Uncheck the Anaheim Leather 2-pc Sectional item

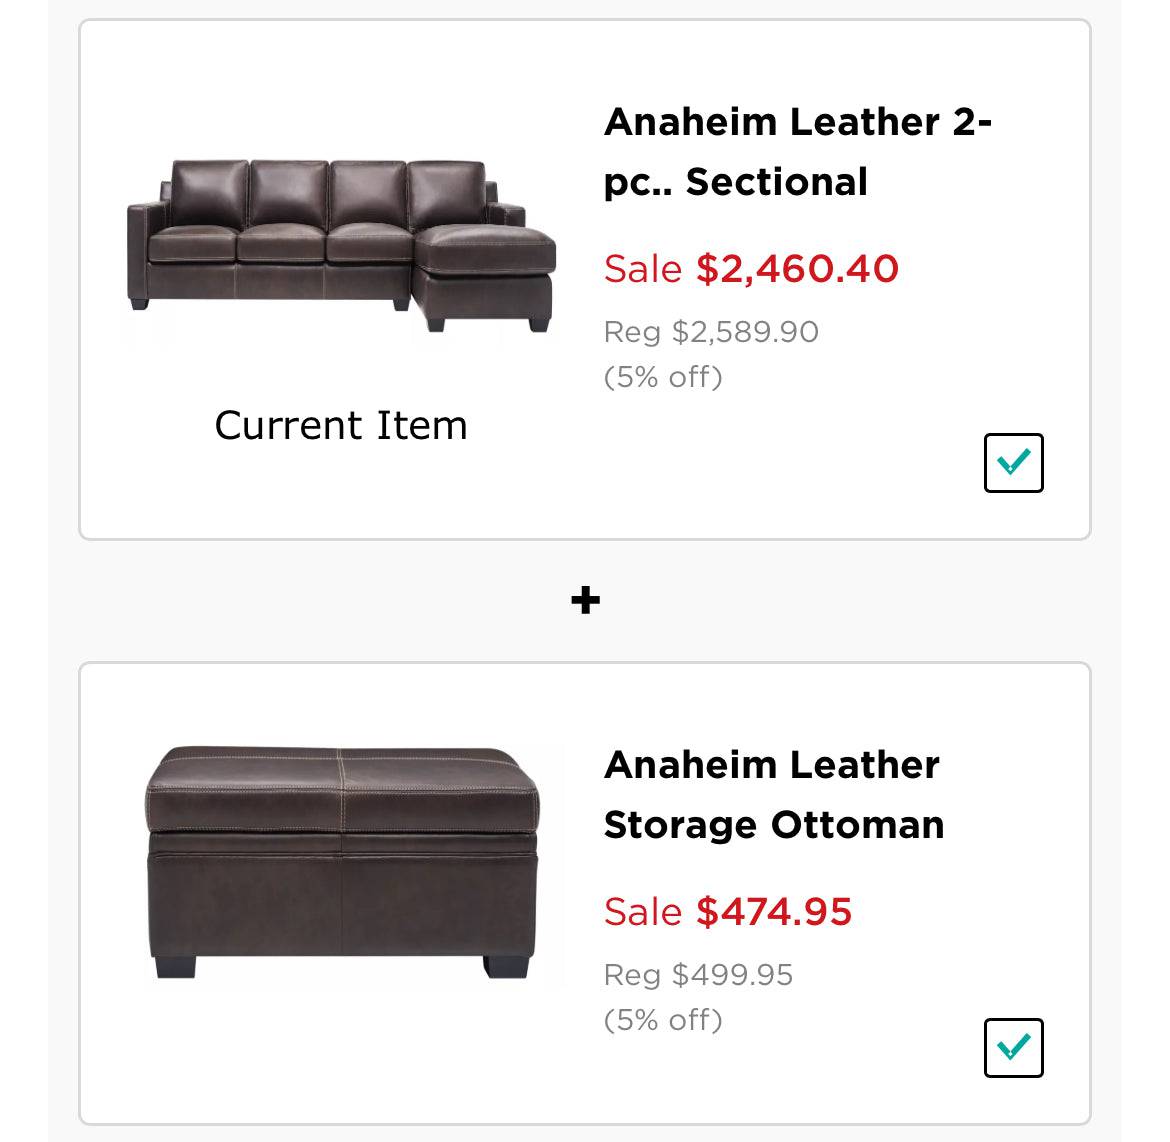pos(1013,462)
